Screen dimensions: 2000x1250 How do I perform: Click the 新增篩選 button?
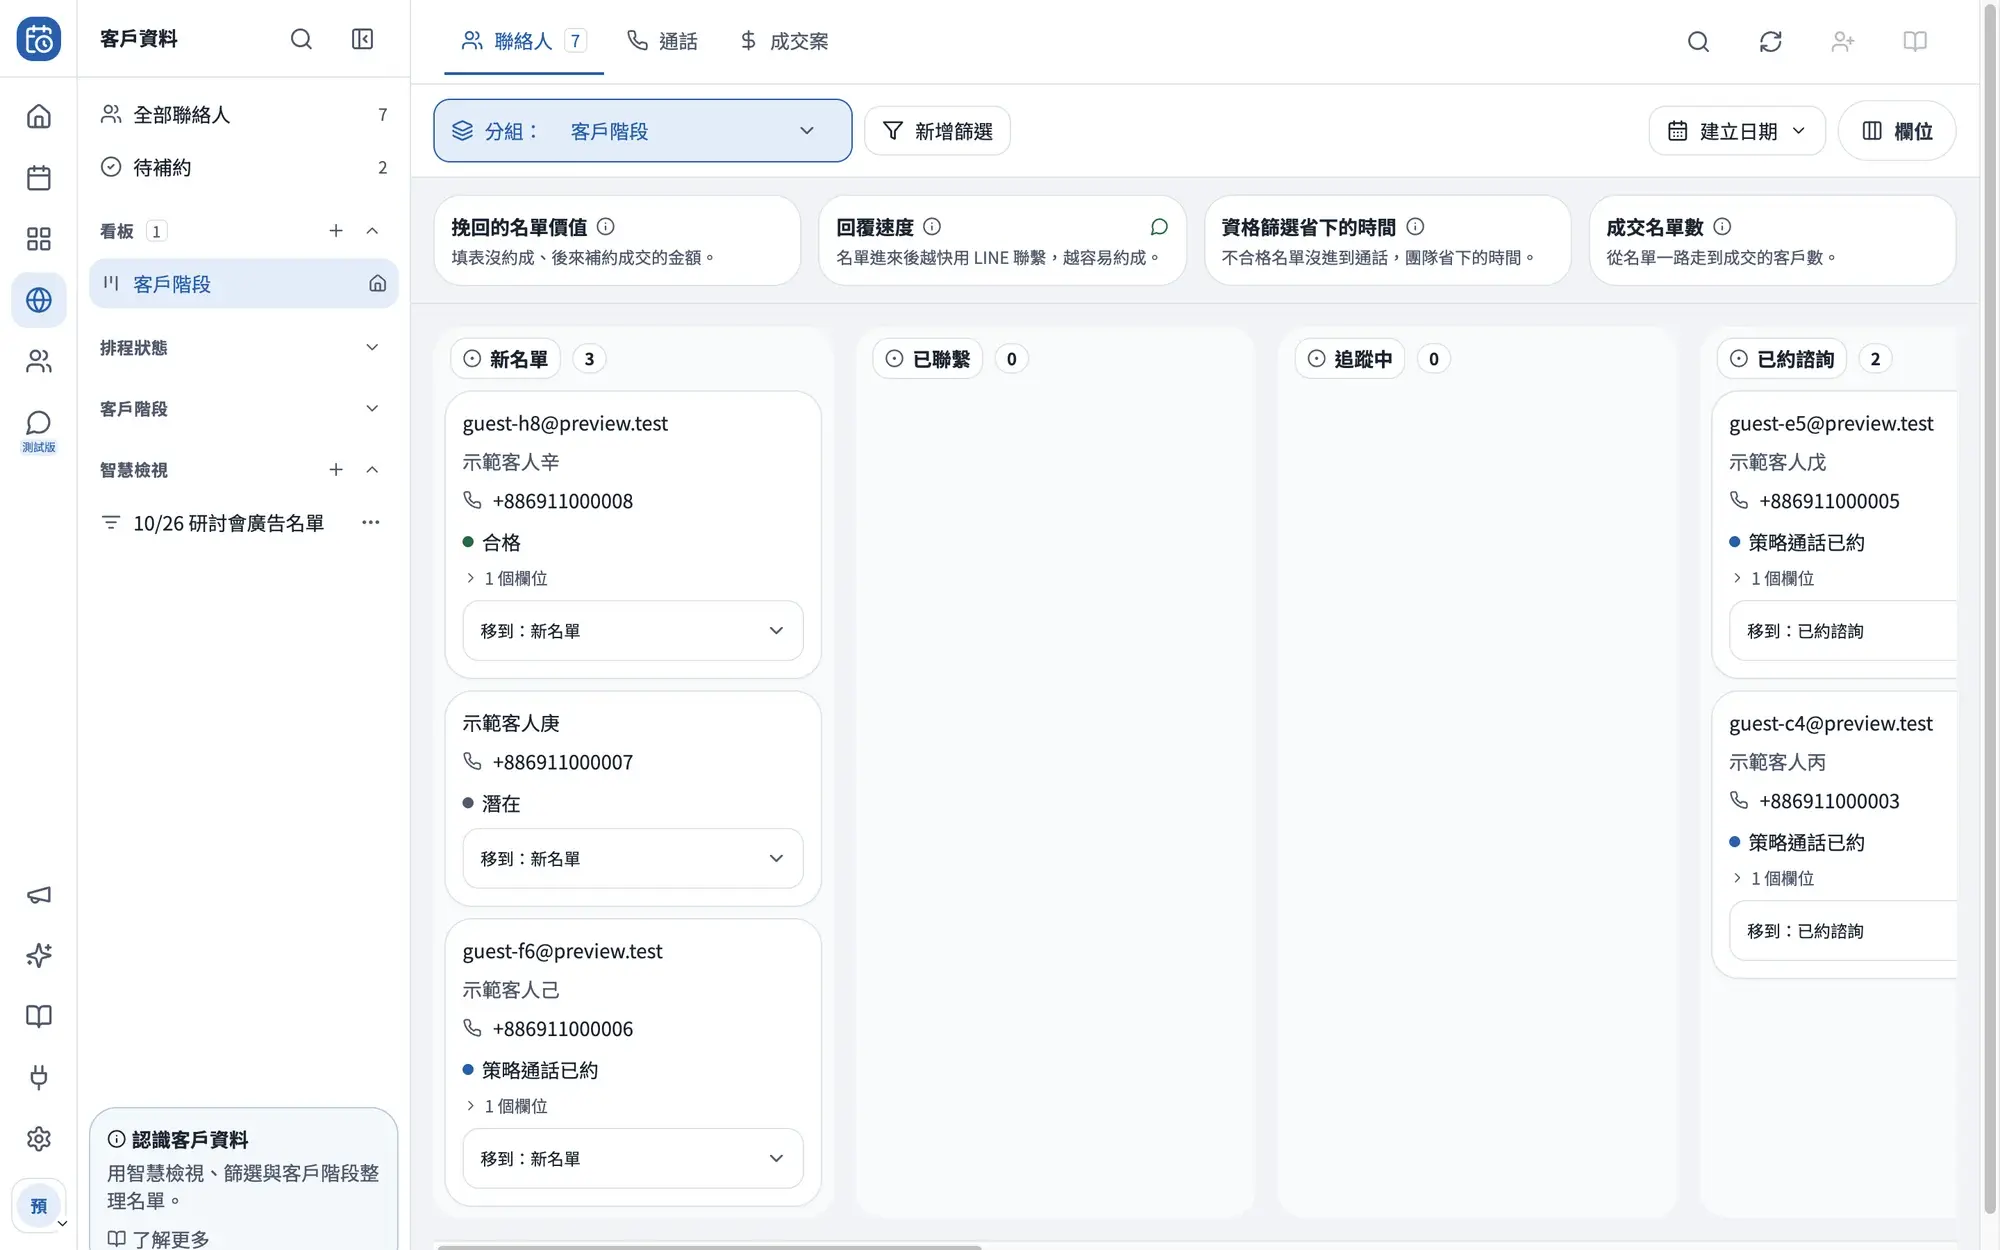point(937,131)
